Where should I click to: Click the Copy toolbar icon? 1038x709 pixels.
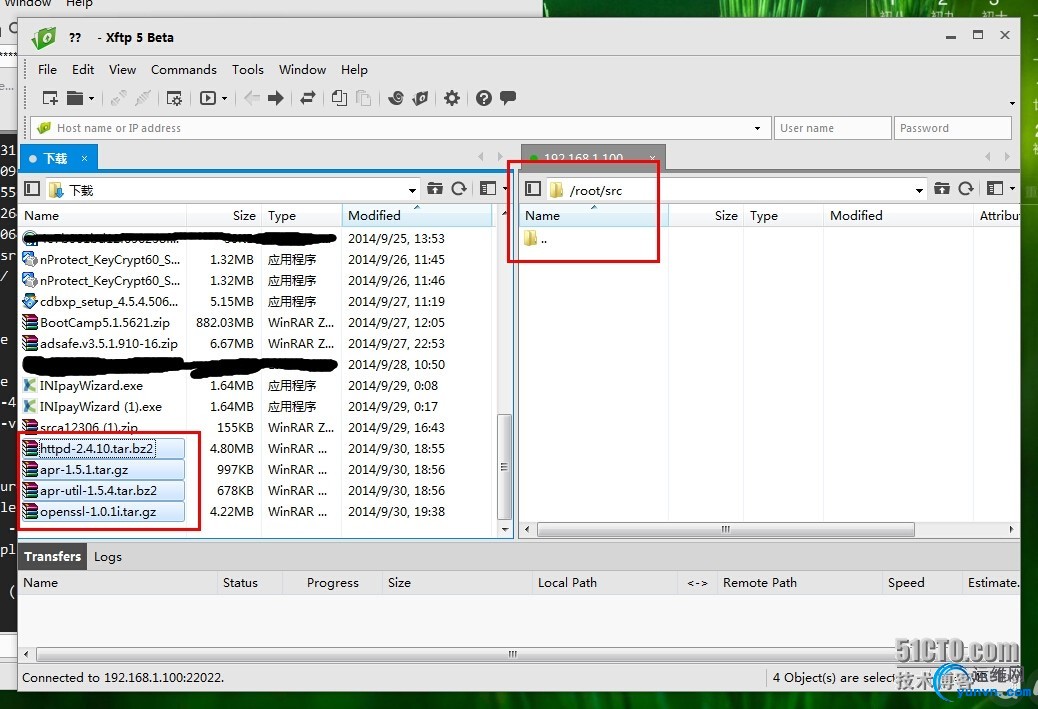pos(339,98)
